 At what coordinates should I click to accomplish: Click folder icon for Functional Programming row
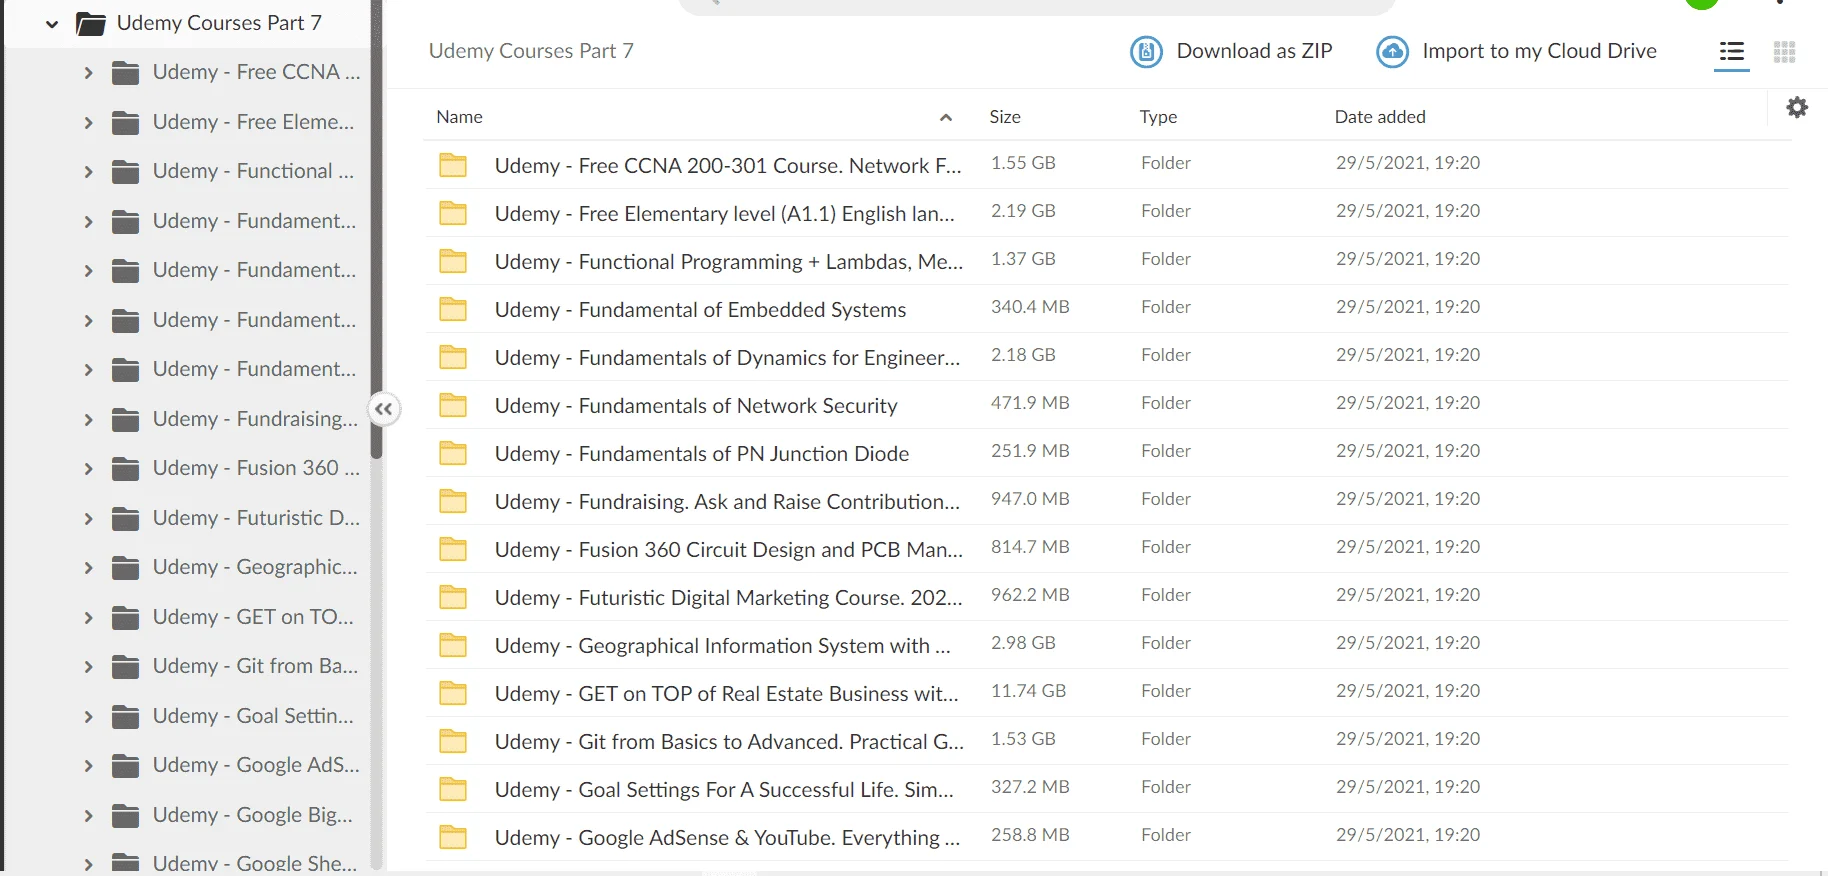click(453, 261)
